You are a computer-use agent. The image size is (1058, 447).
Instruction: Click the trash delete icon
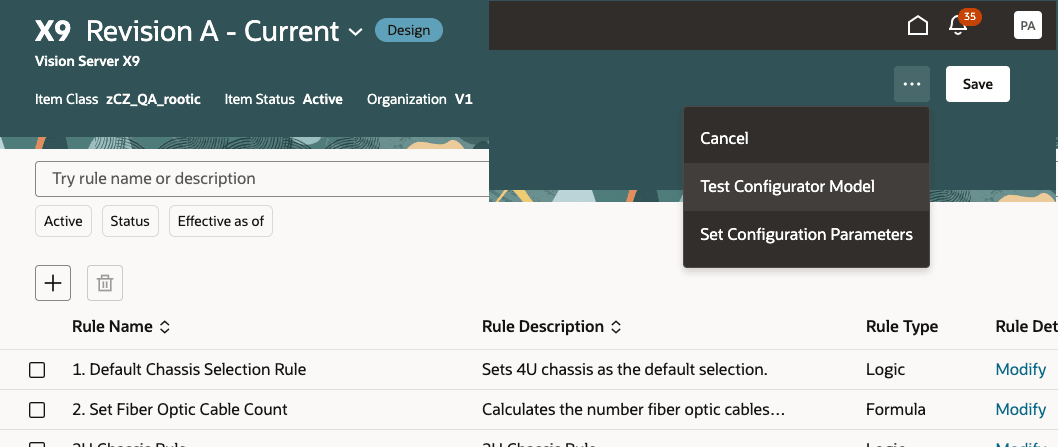[x=105, y=284]
